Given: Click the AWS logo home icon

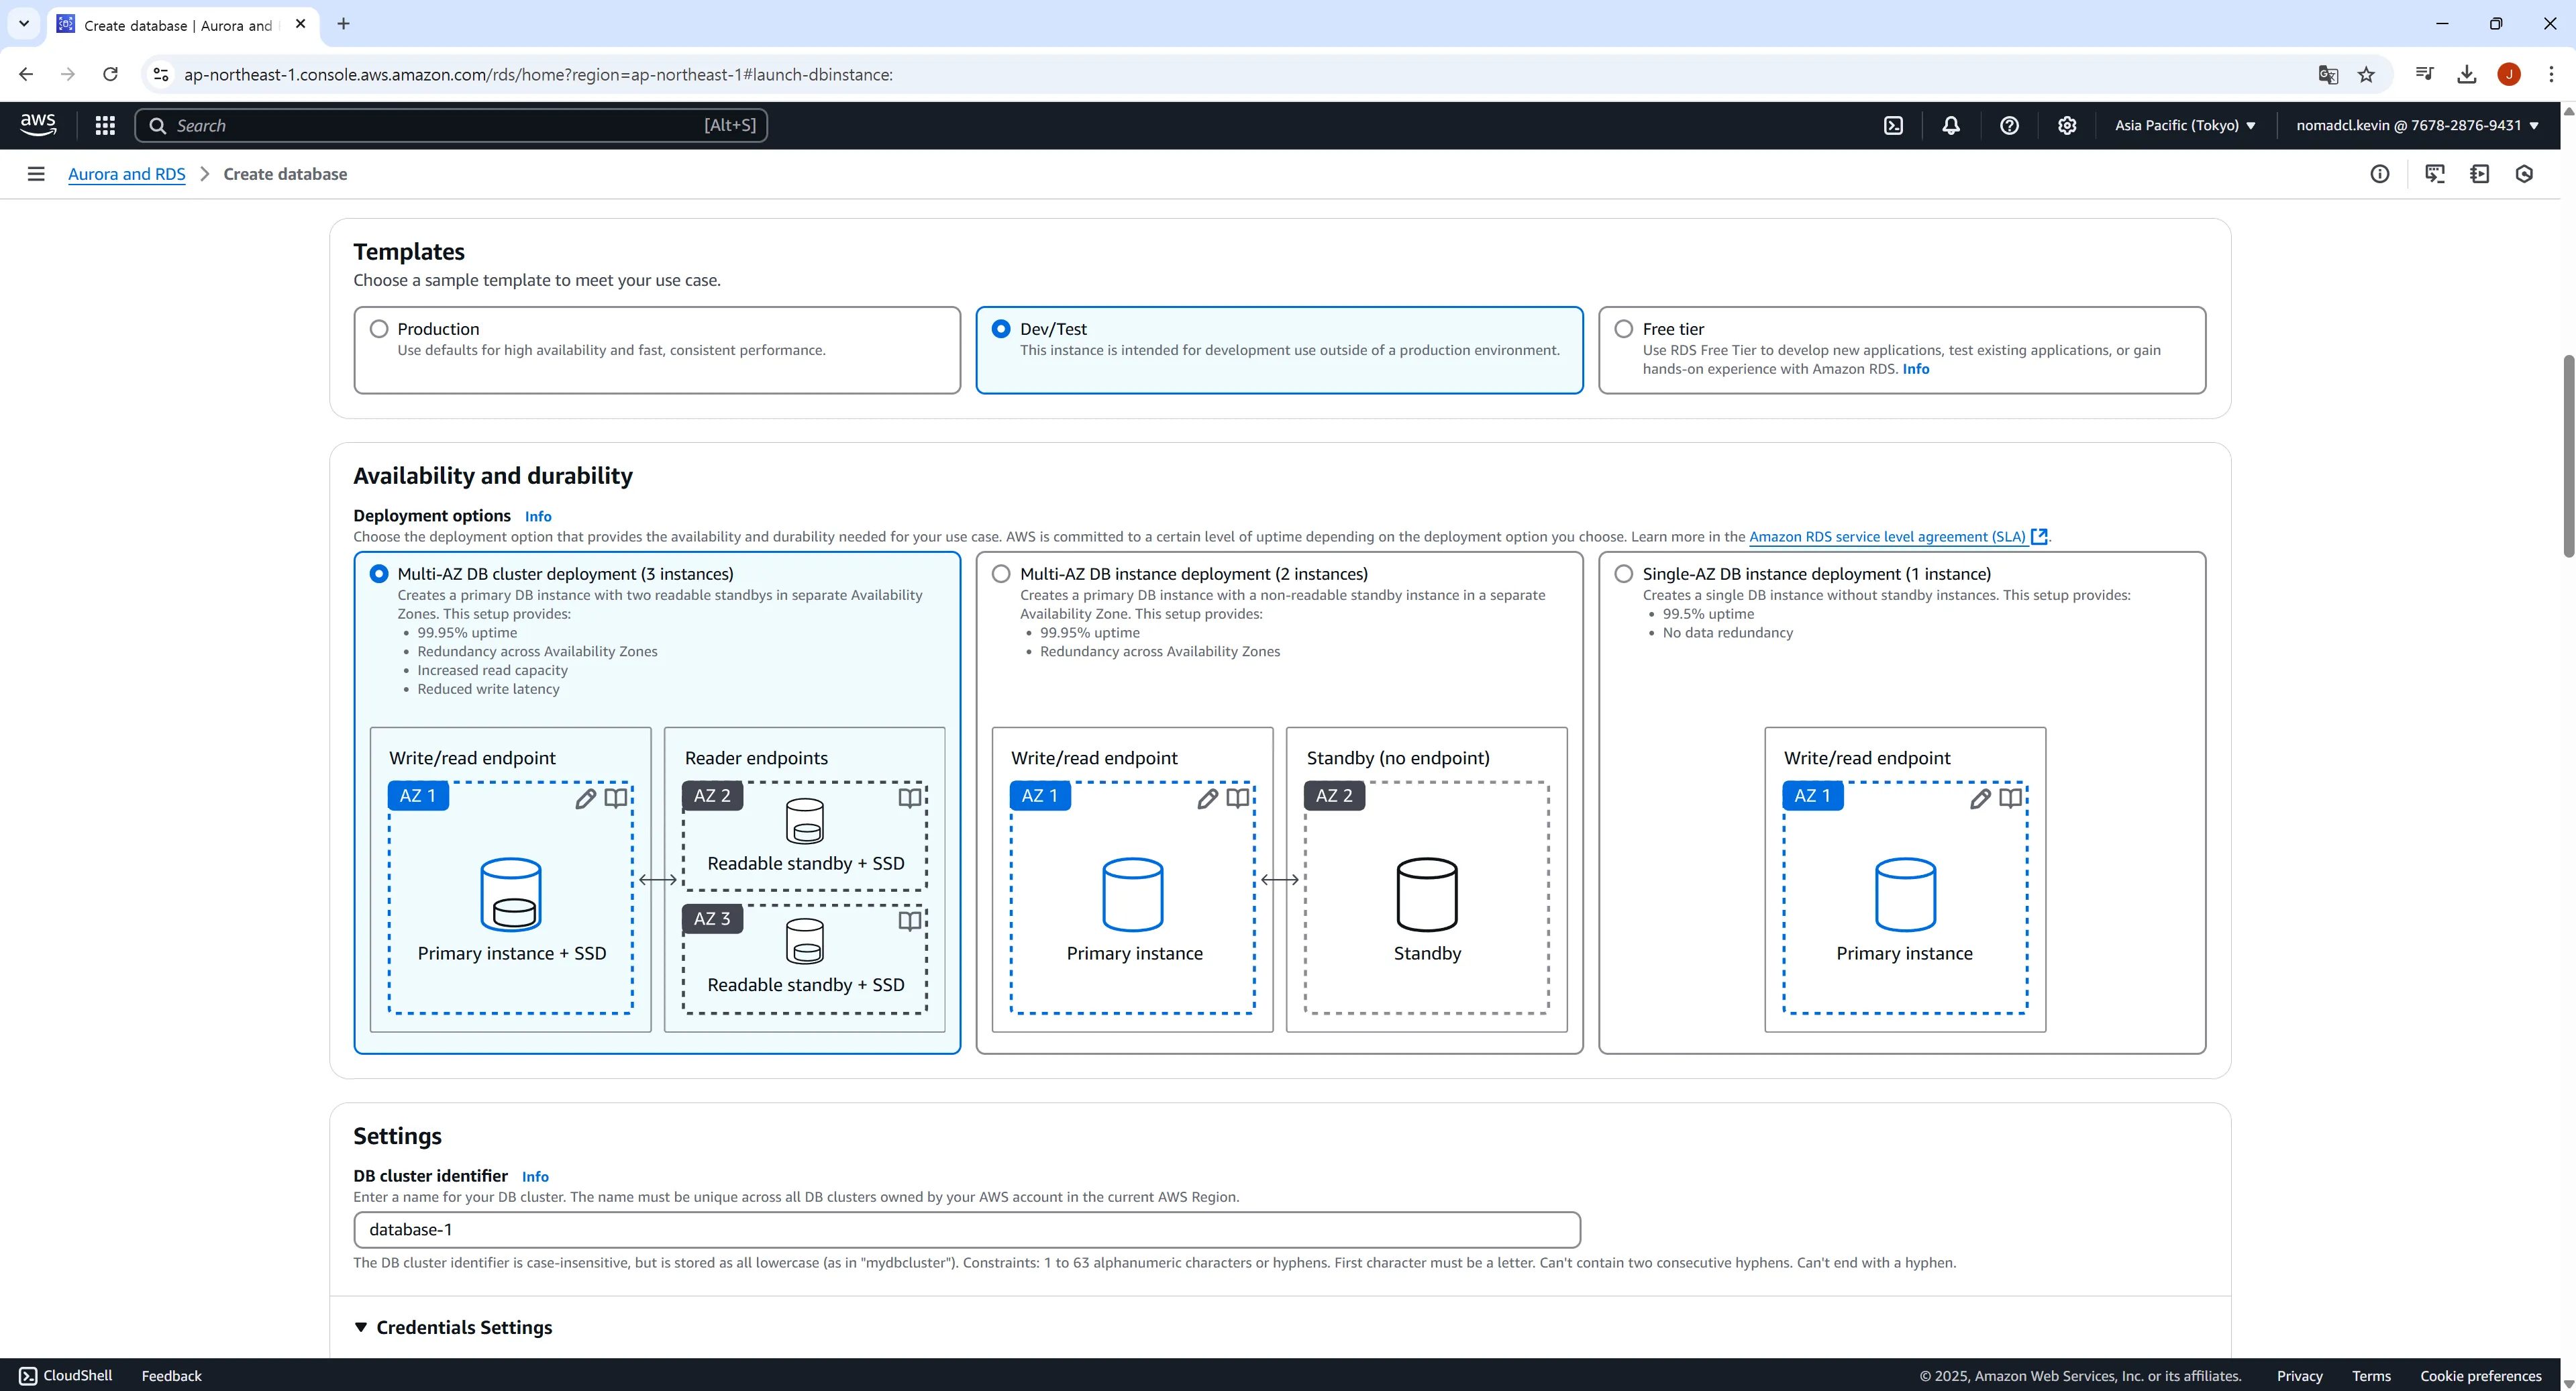Looking at the screenshot, I should 38,124.
